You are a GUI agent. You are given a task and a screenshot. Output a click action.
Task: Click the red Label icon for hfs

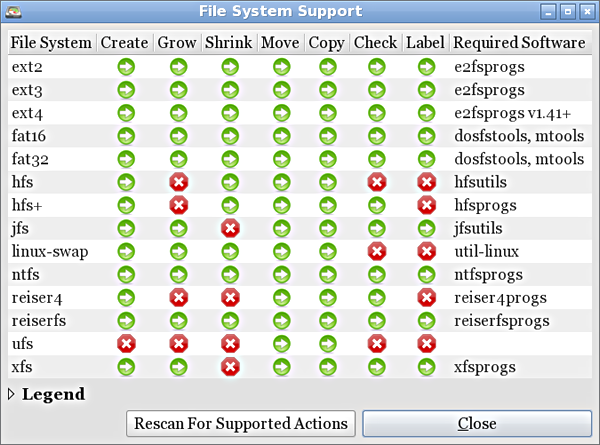coord(426,182)
